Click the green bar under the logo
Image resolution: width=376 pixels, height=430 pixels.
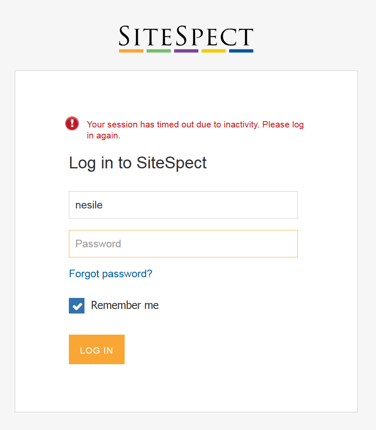(159, 51)
